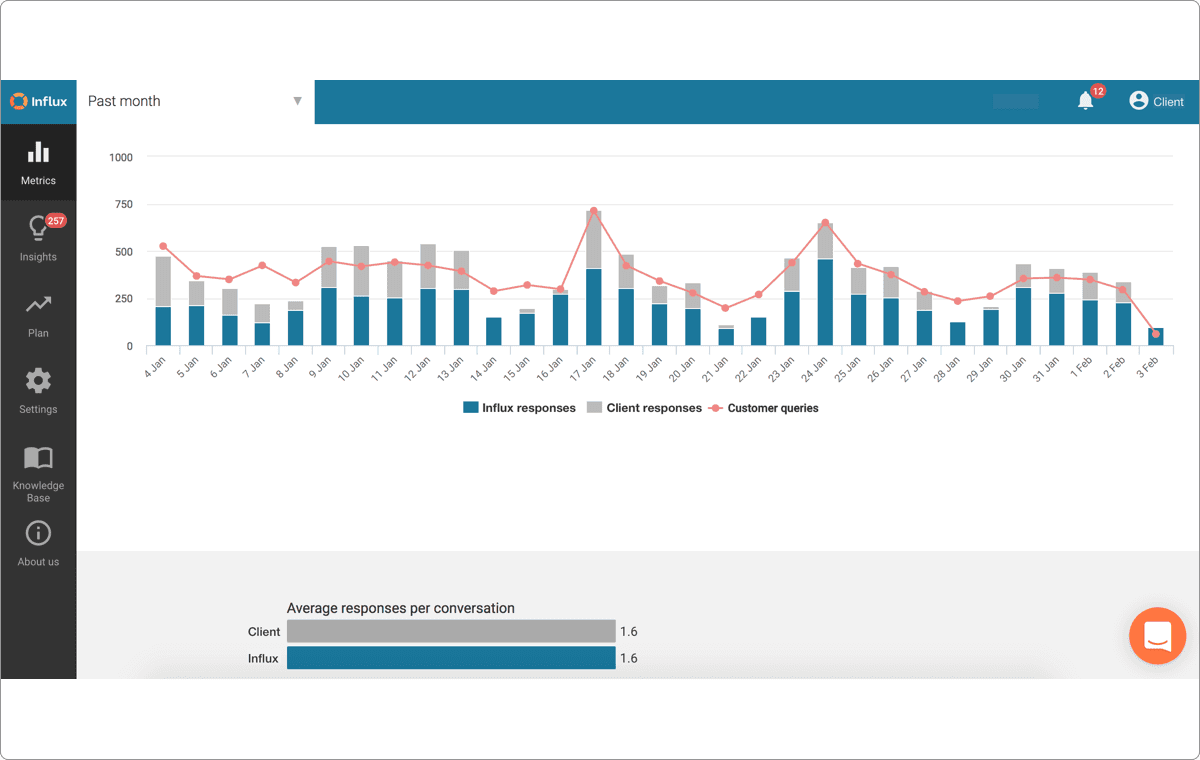This screenshot has height=760, width=1200.
Task: Click the 3 Feb bar in the chart
Action: (x=1156, y=337)
